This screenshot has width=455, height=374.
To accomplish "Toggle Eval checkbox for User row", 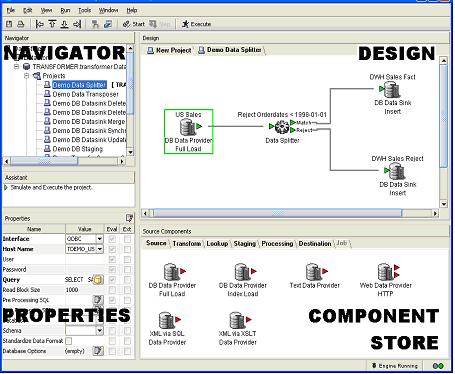I will click(112, 259).
